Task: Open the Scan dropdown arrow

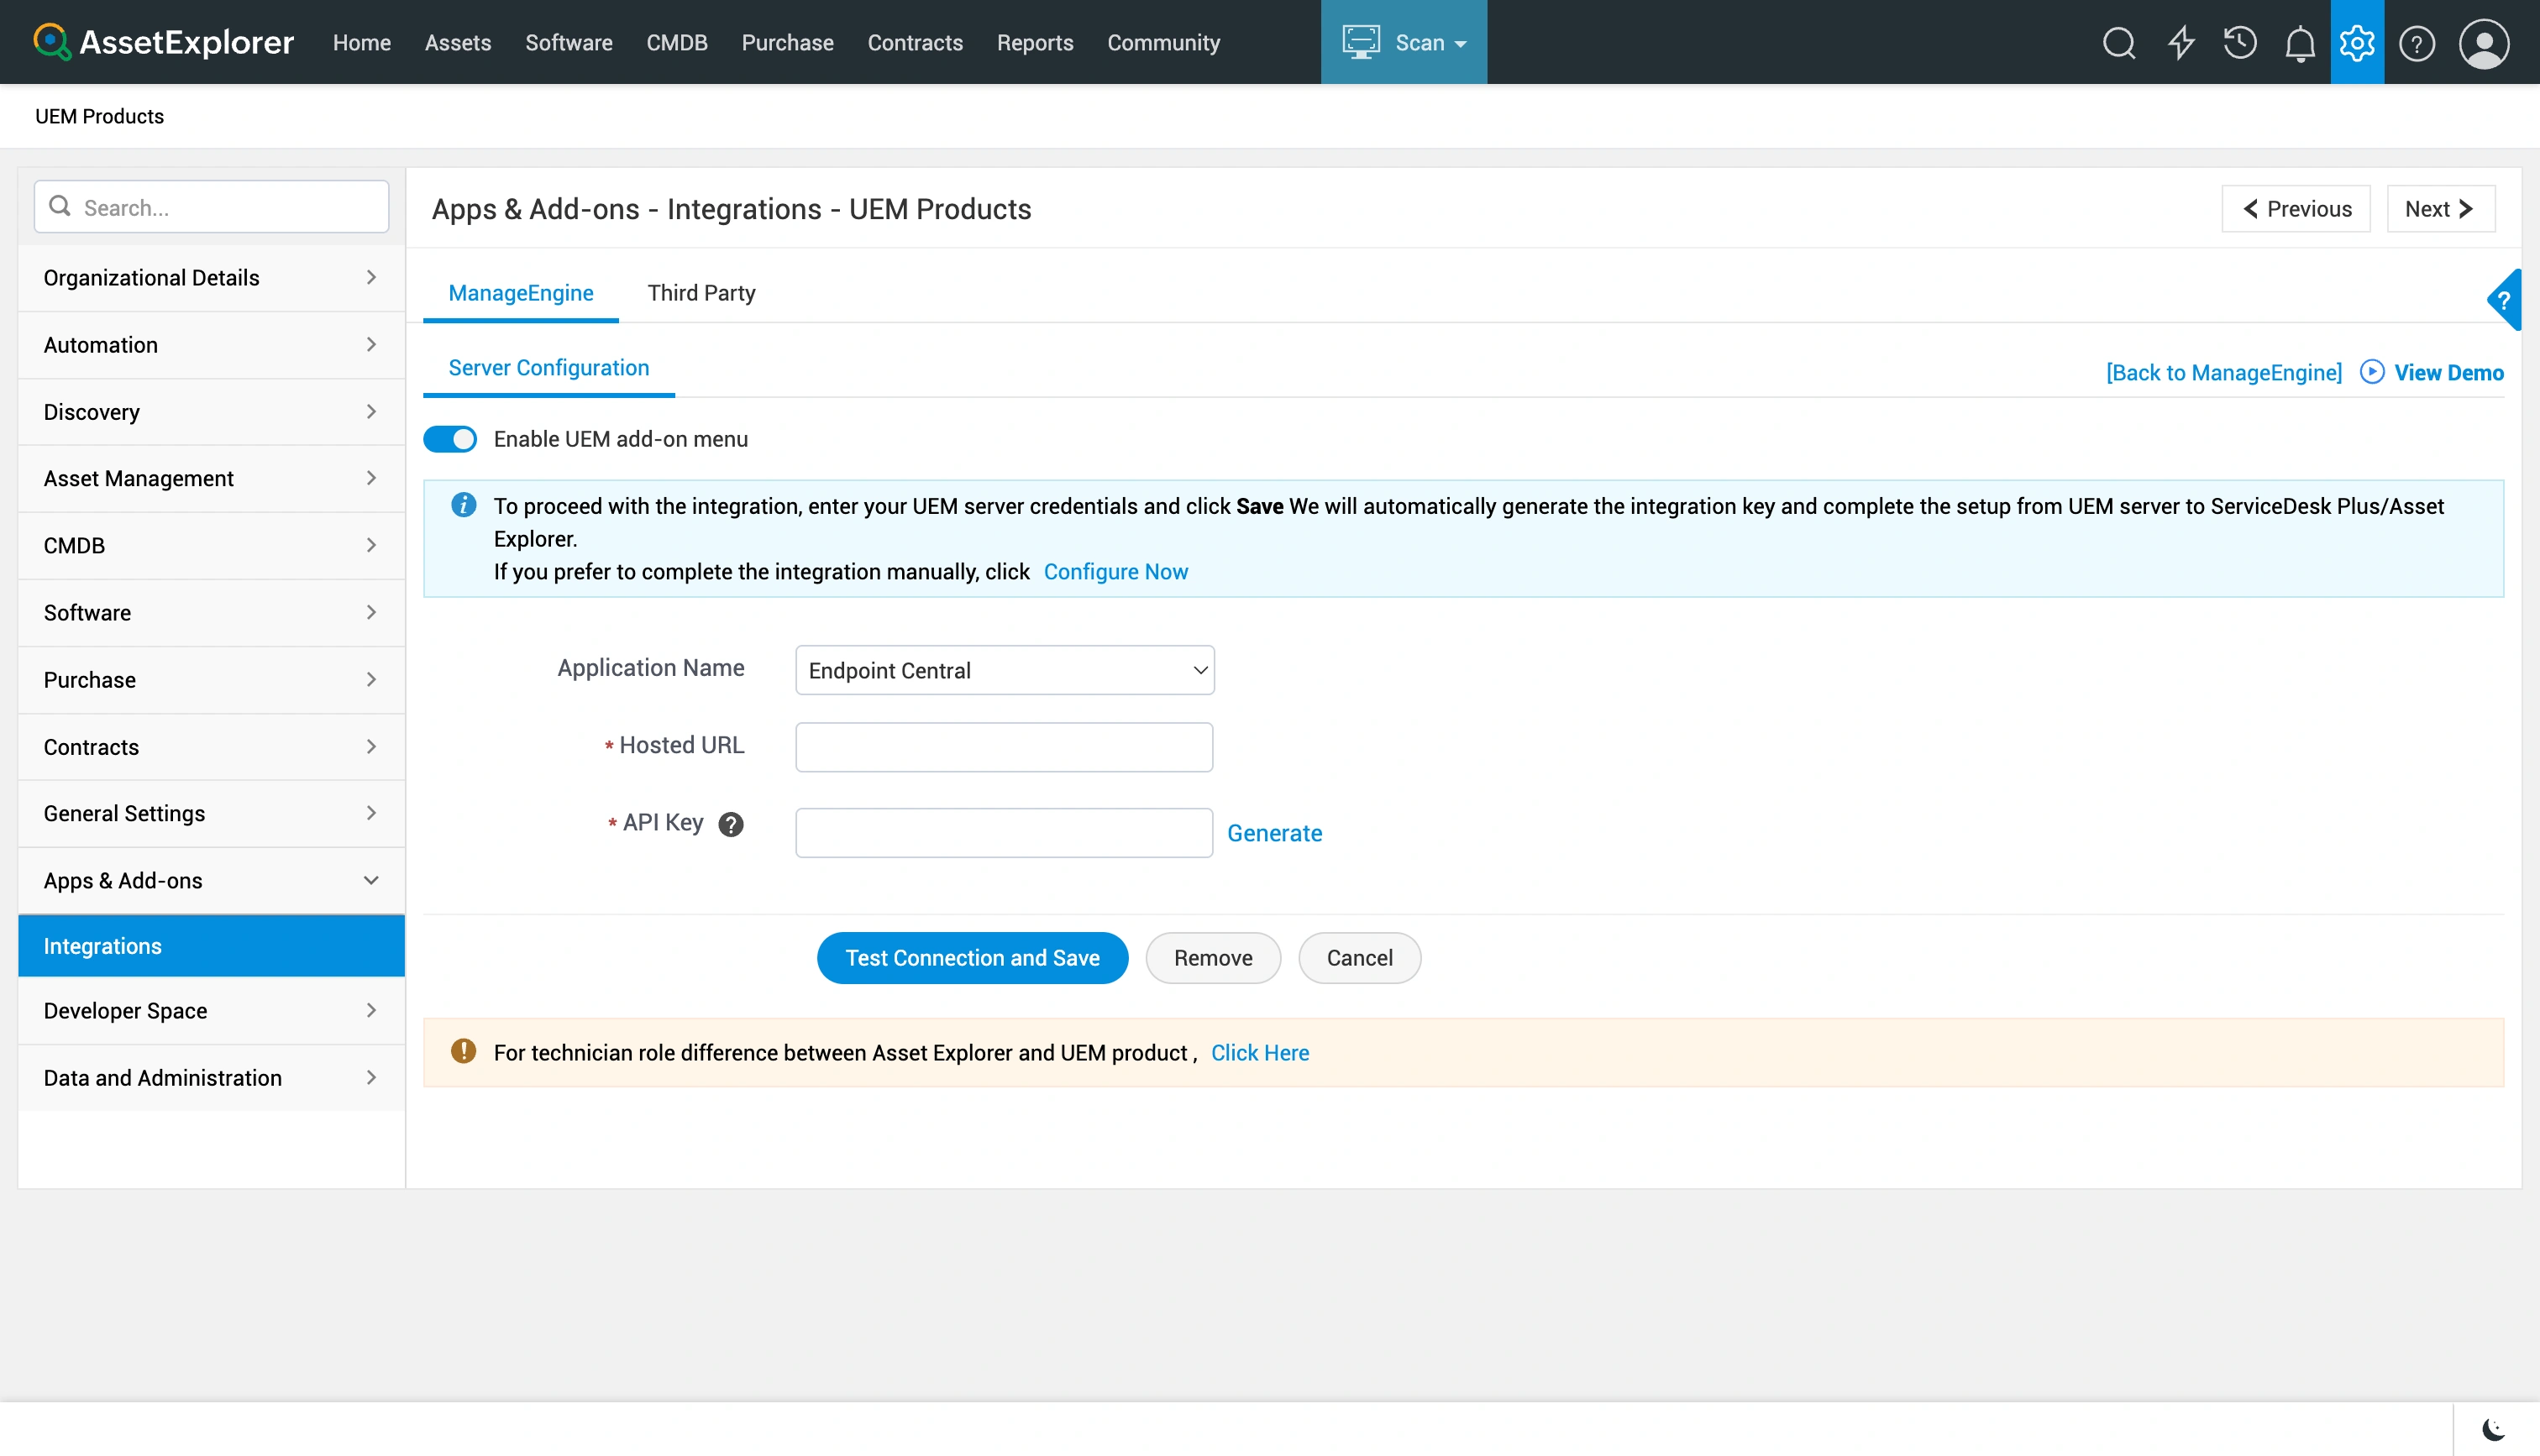Action: point(1460,44)
